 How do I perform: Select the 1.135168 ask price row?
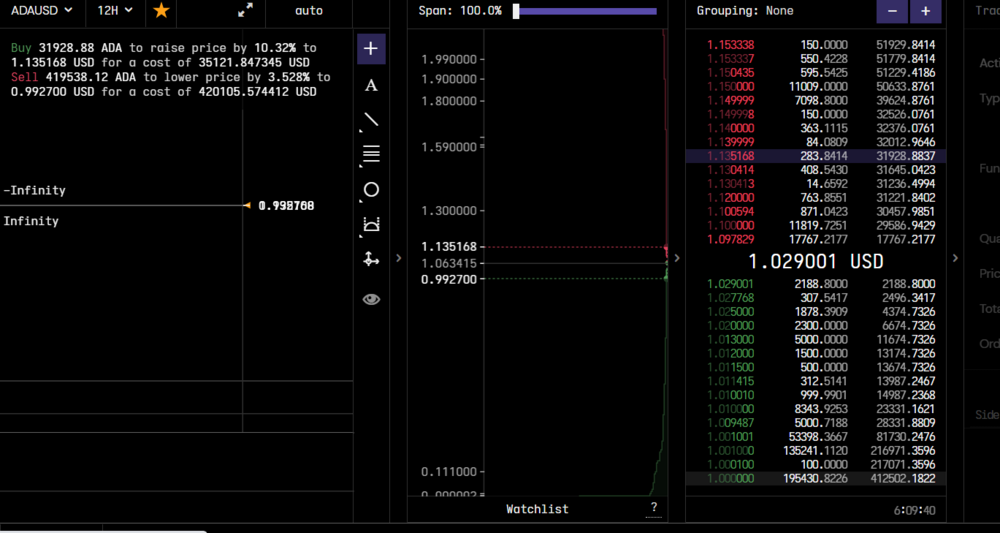(x=816, y=156)
